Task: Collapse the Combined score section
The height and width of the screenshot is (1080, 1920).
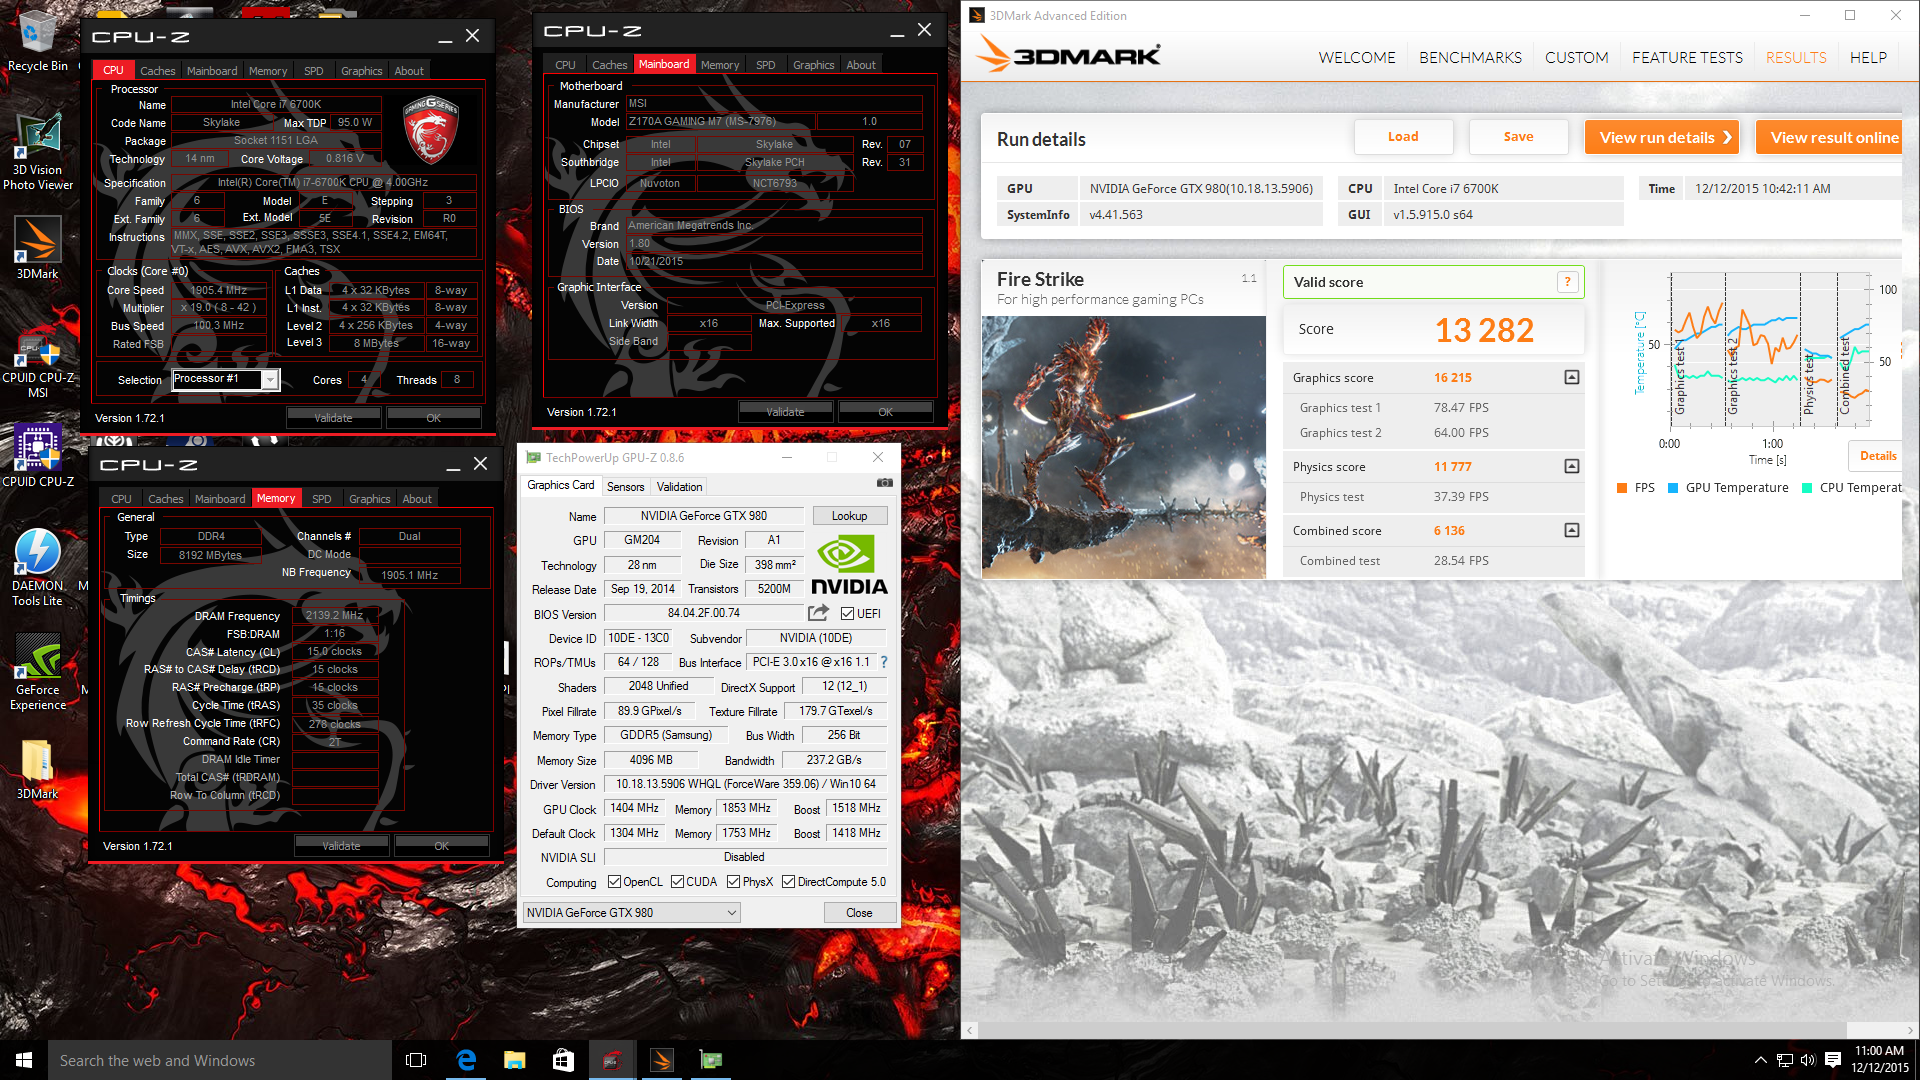Action: pyautogui.click(x=1571, y=530)
